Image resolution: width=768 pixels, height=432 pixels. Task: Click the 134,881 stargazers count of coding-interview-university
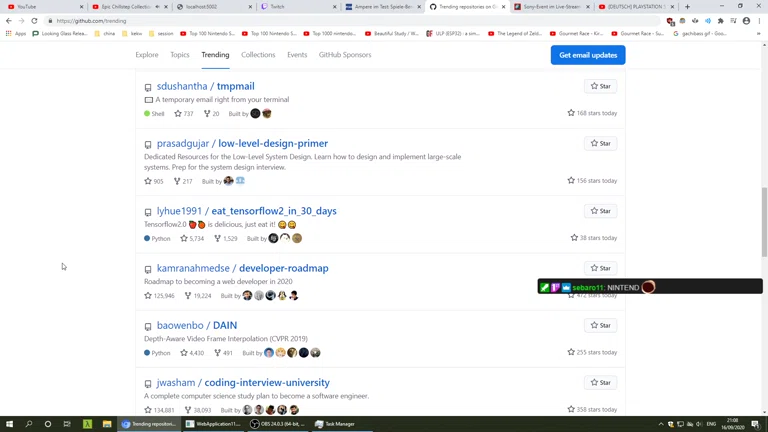159,410
